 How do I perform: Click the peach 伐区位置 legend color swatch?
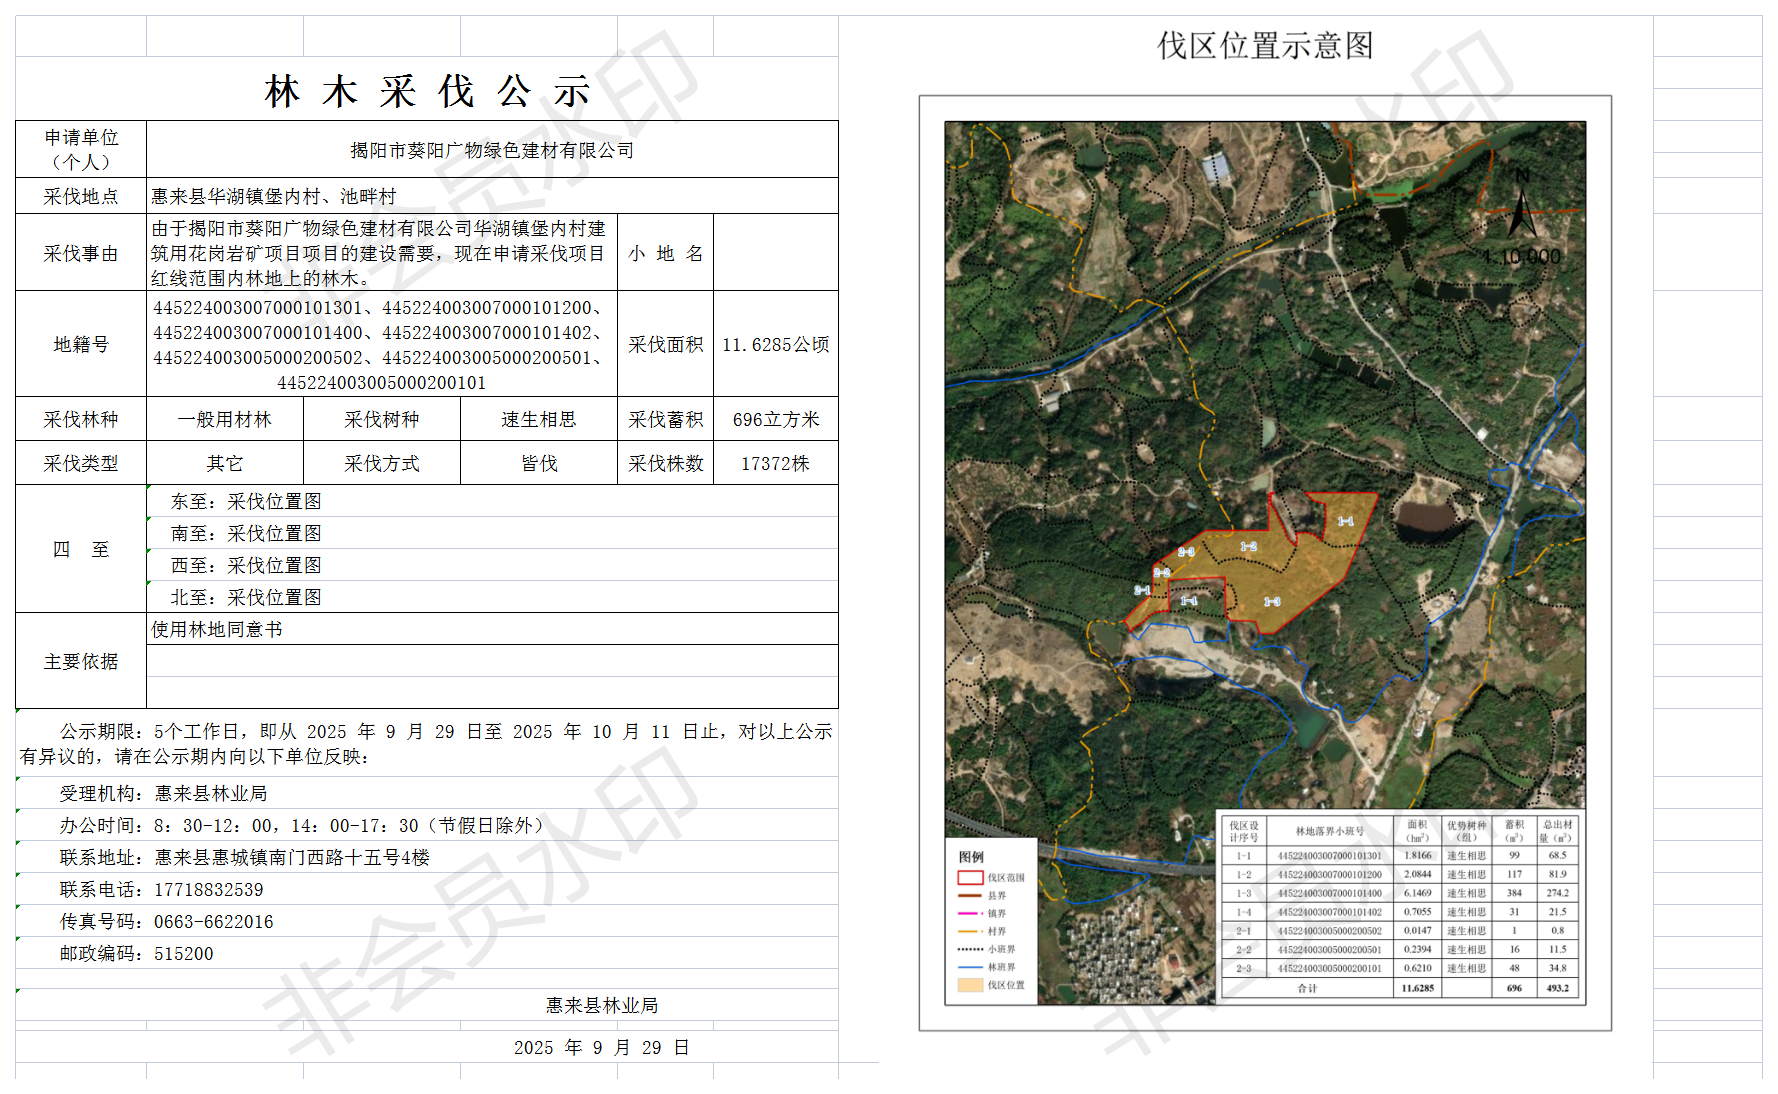970,986
